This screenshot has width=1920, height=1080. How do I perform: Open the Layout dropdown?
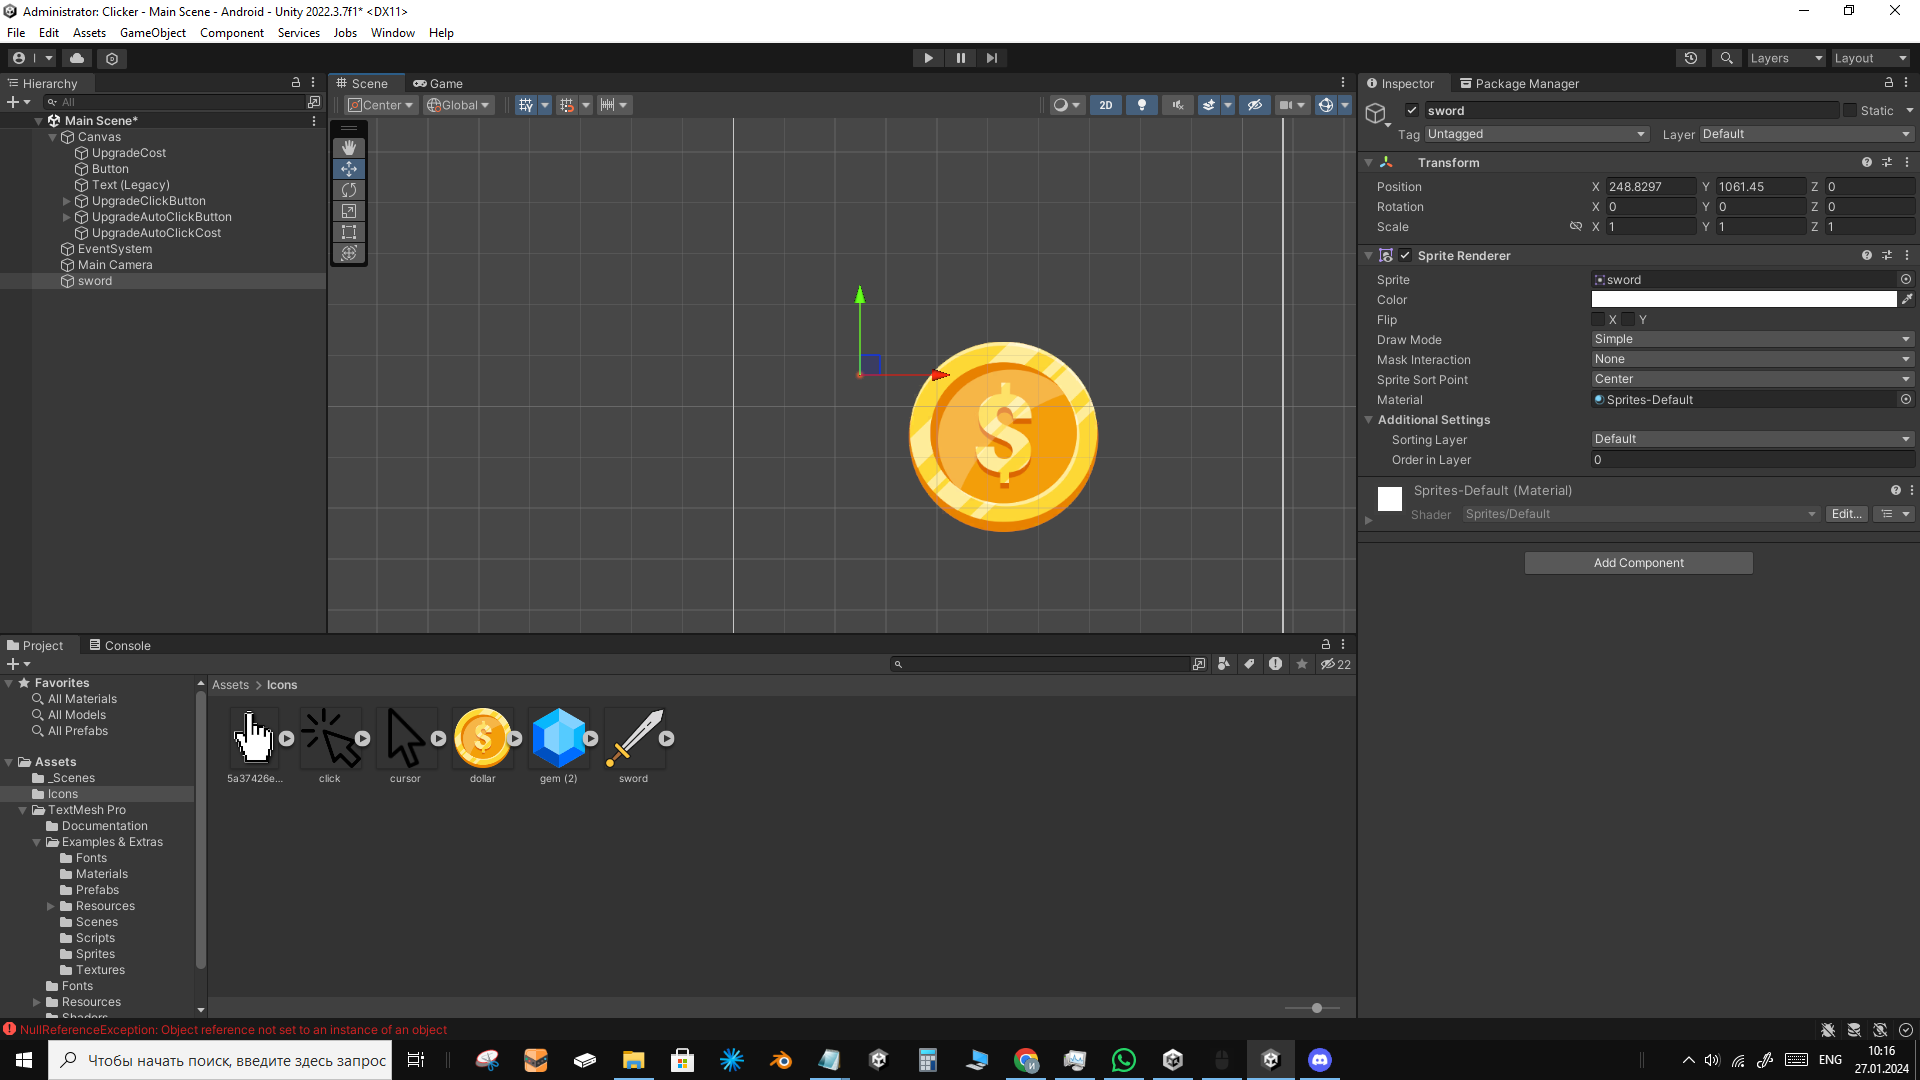(1870, 58)
